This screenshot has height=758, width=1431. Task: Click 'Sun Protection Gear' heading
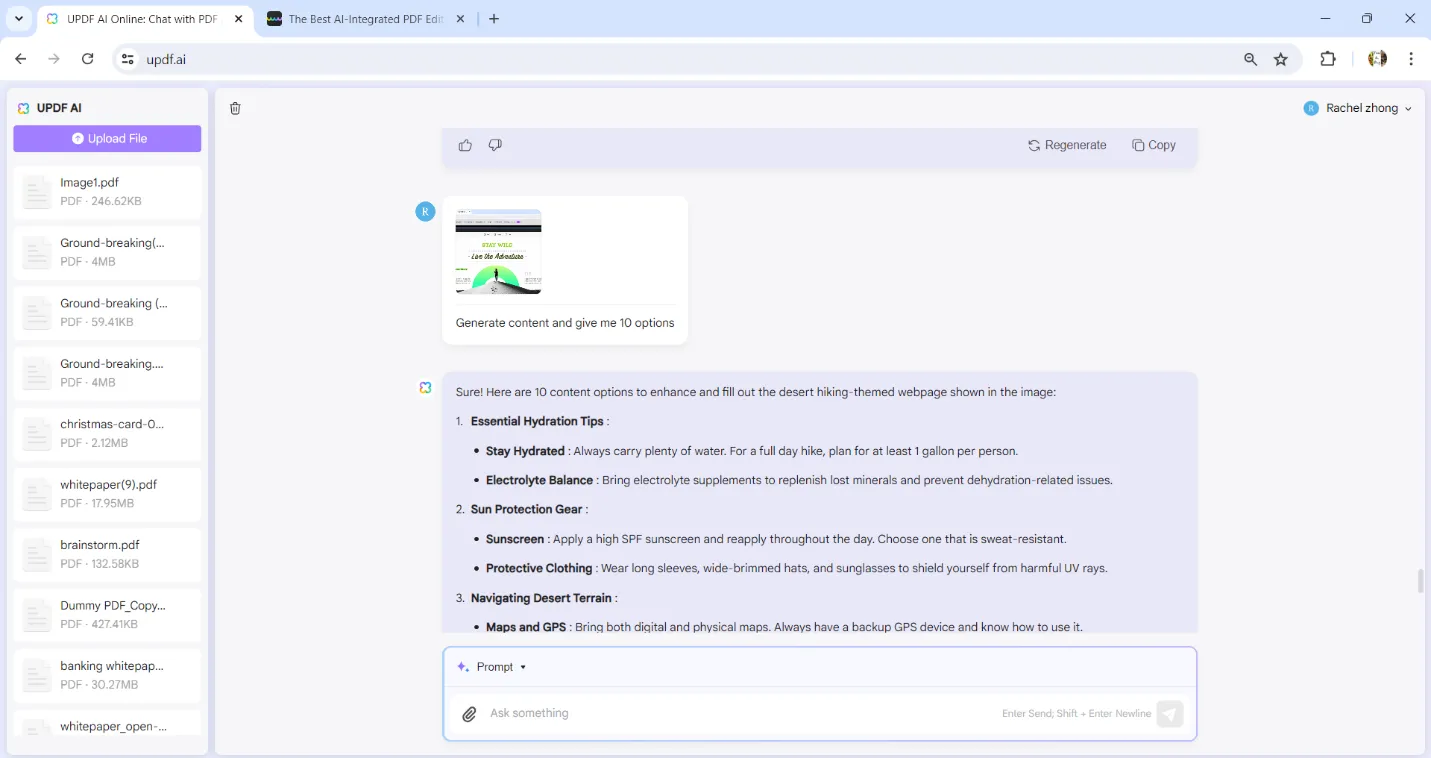(x=527, y=509)
